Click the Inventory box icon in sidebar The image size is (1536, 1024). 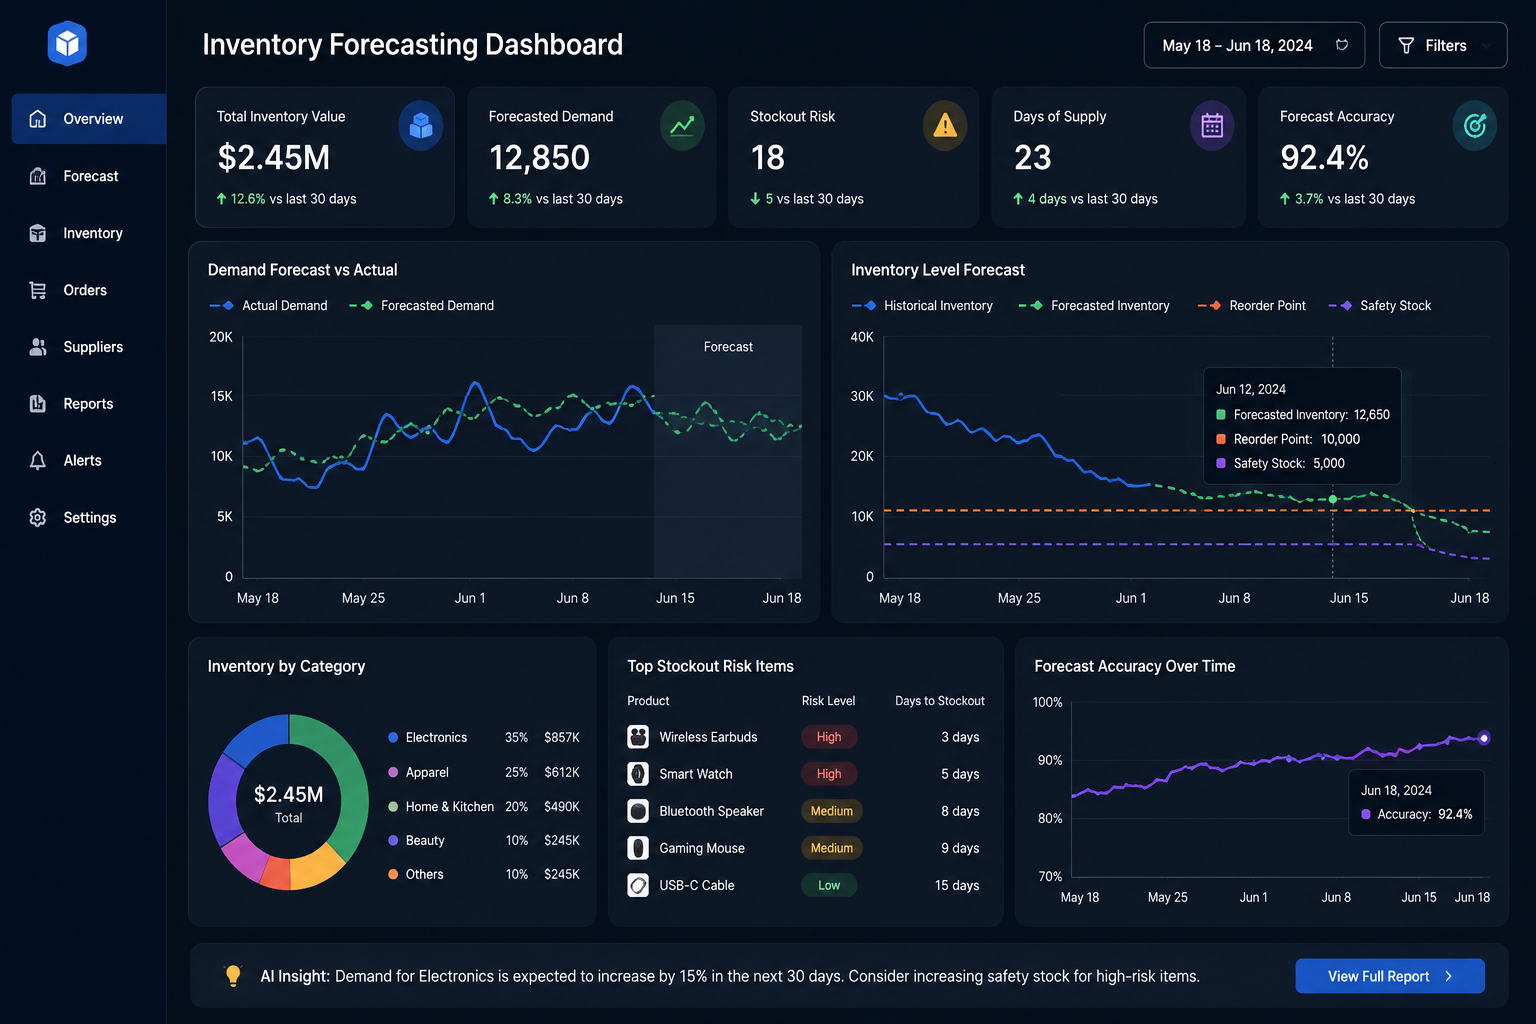pyautogui.click(x=38, y=233)
